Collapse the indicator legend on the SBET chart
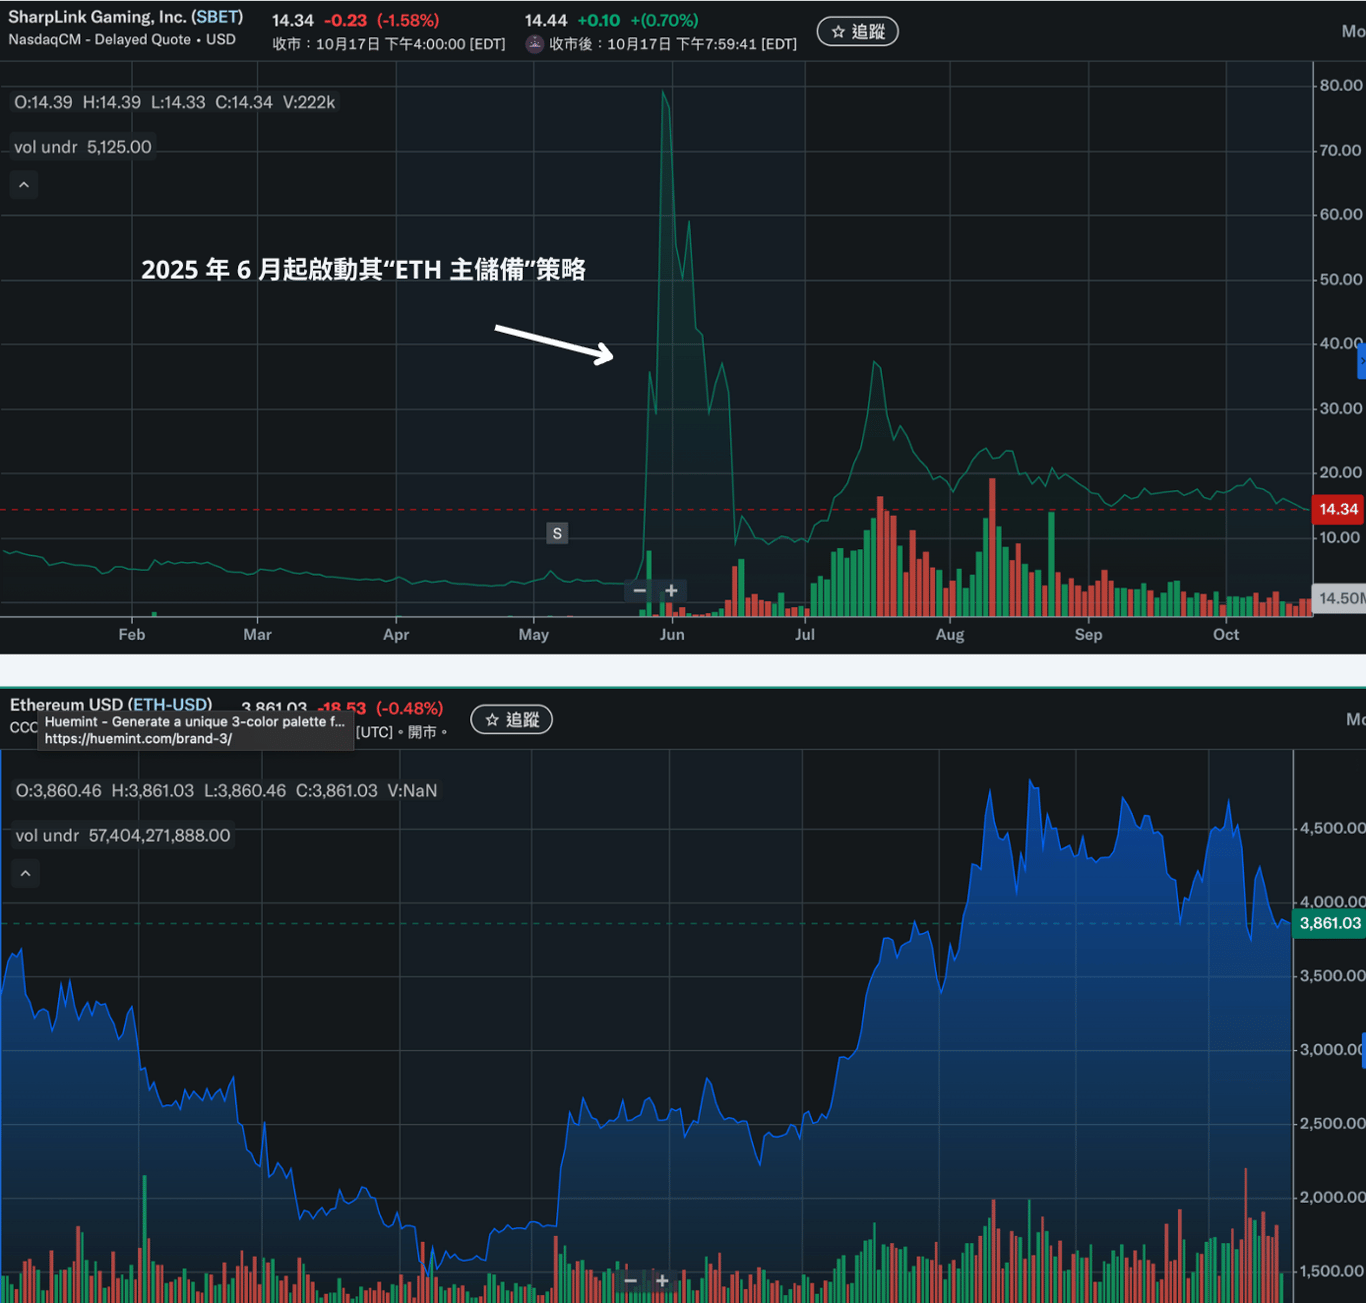 24,185
